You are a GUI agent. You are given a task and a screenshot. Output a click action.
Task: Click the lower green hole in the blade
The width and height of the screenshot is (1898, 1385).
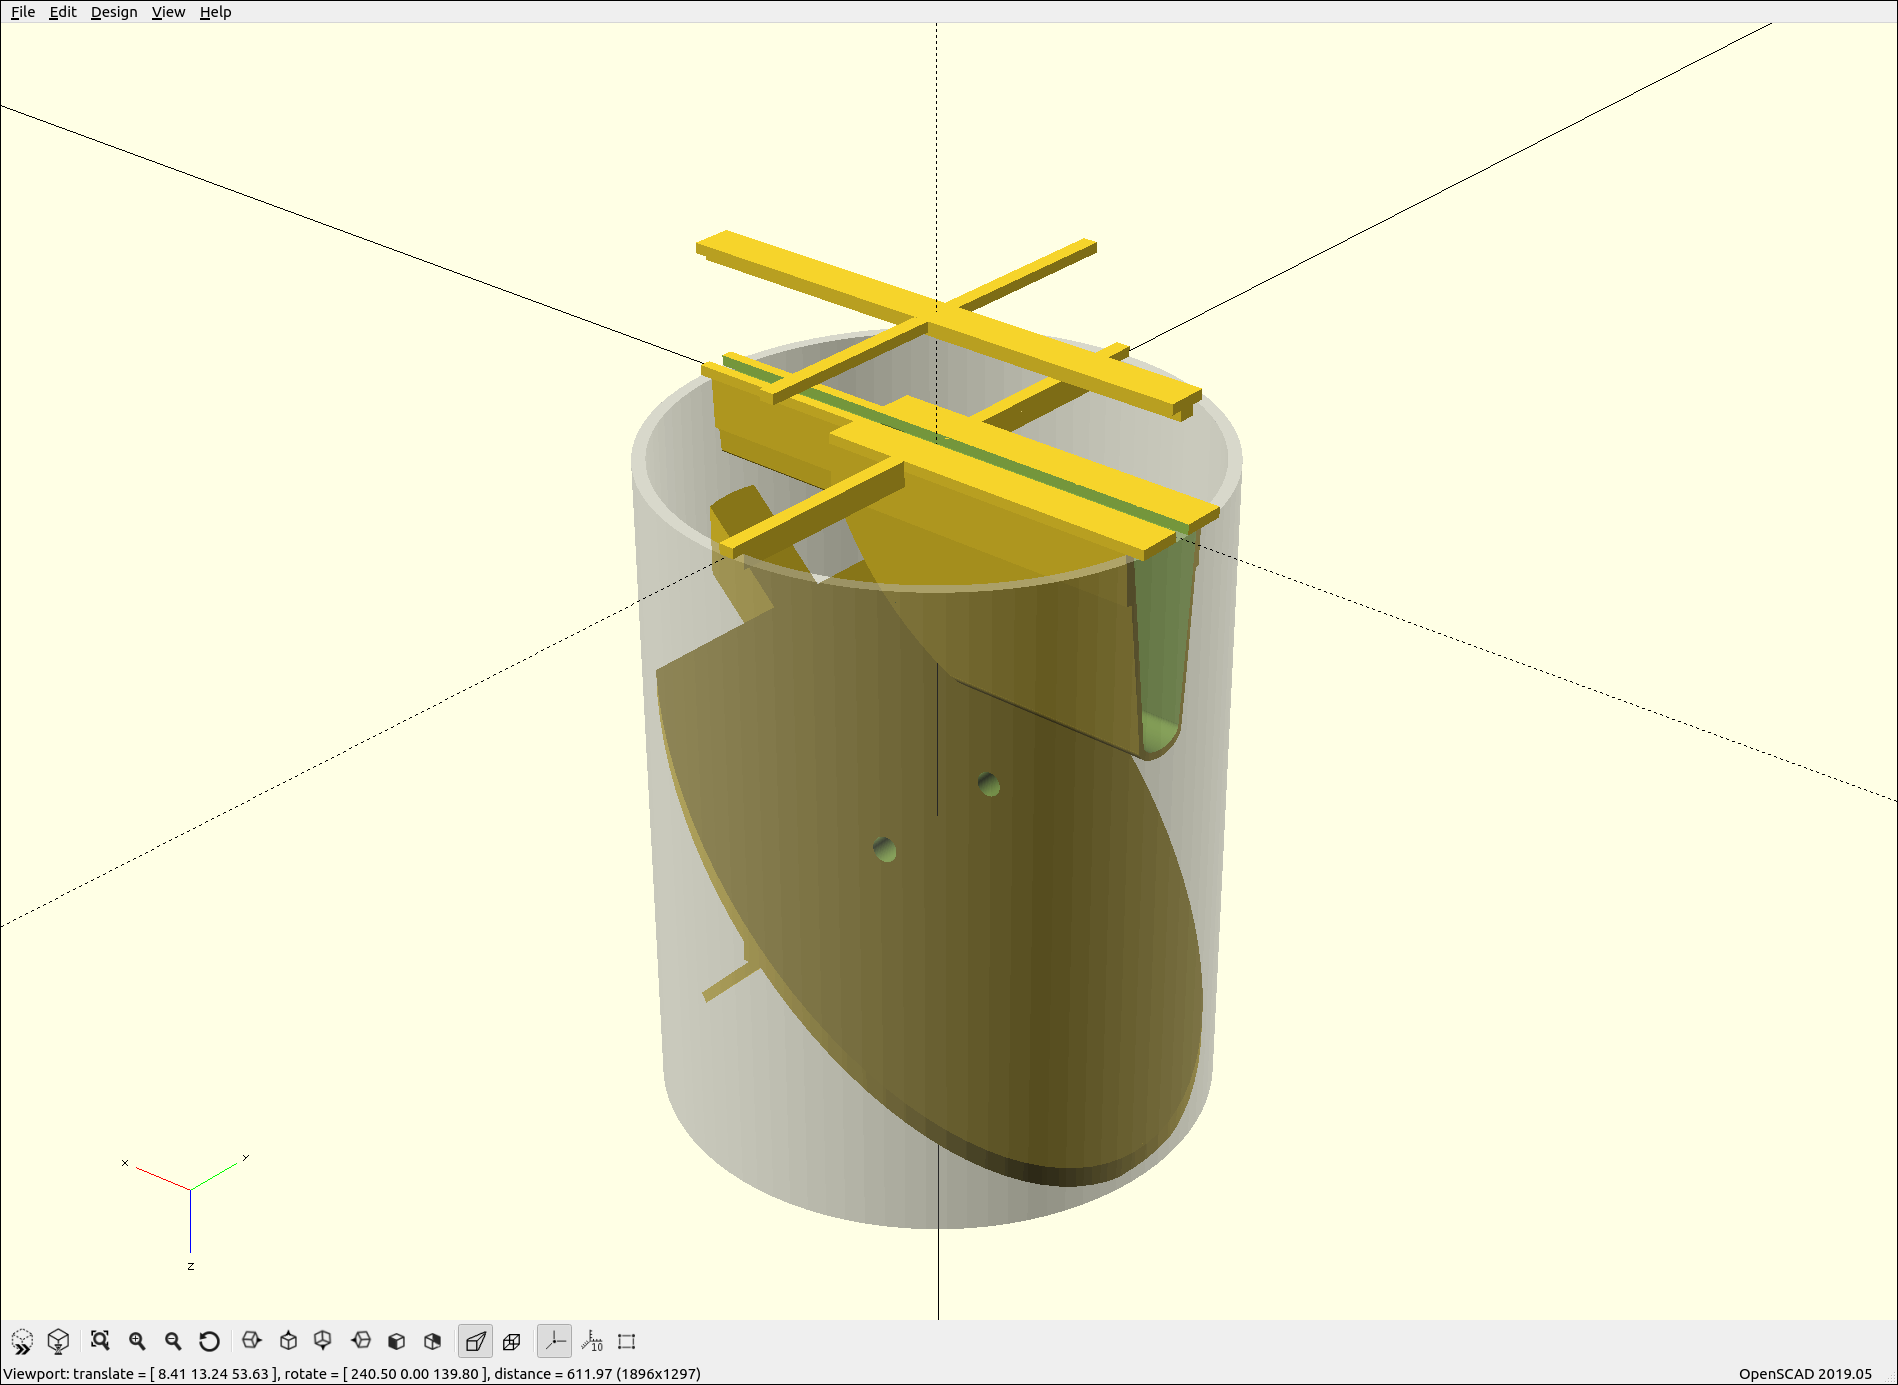pyautogui.click(x=884, y=850)
